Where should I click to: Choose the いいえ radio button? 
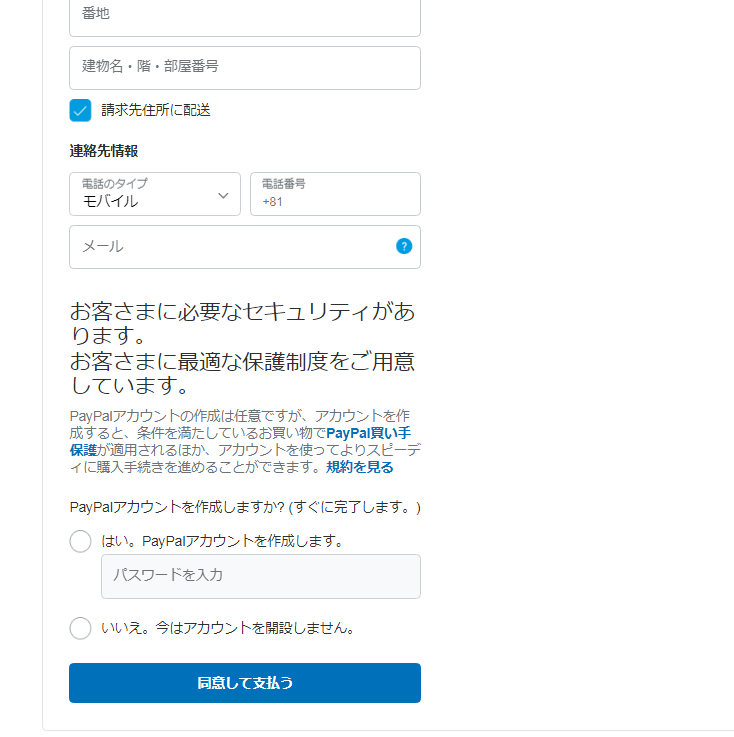[x=80, y=628]
